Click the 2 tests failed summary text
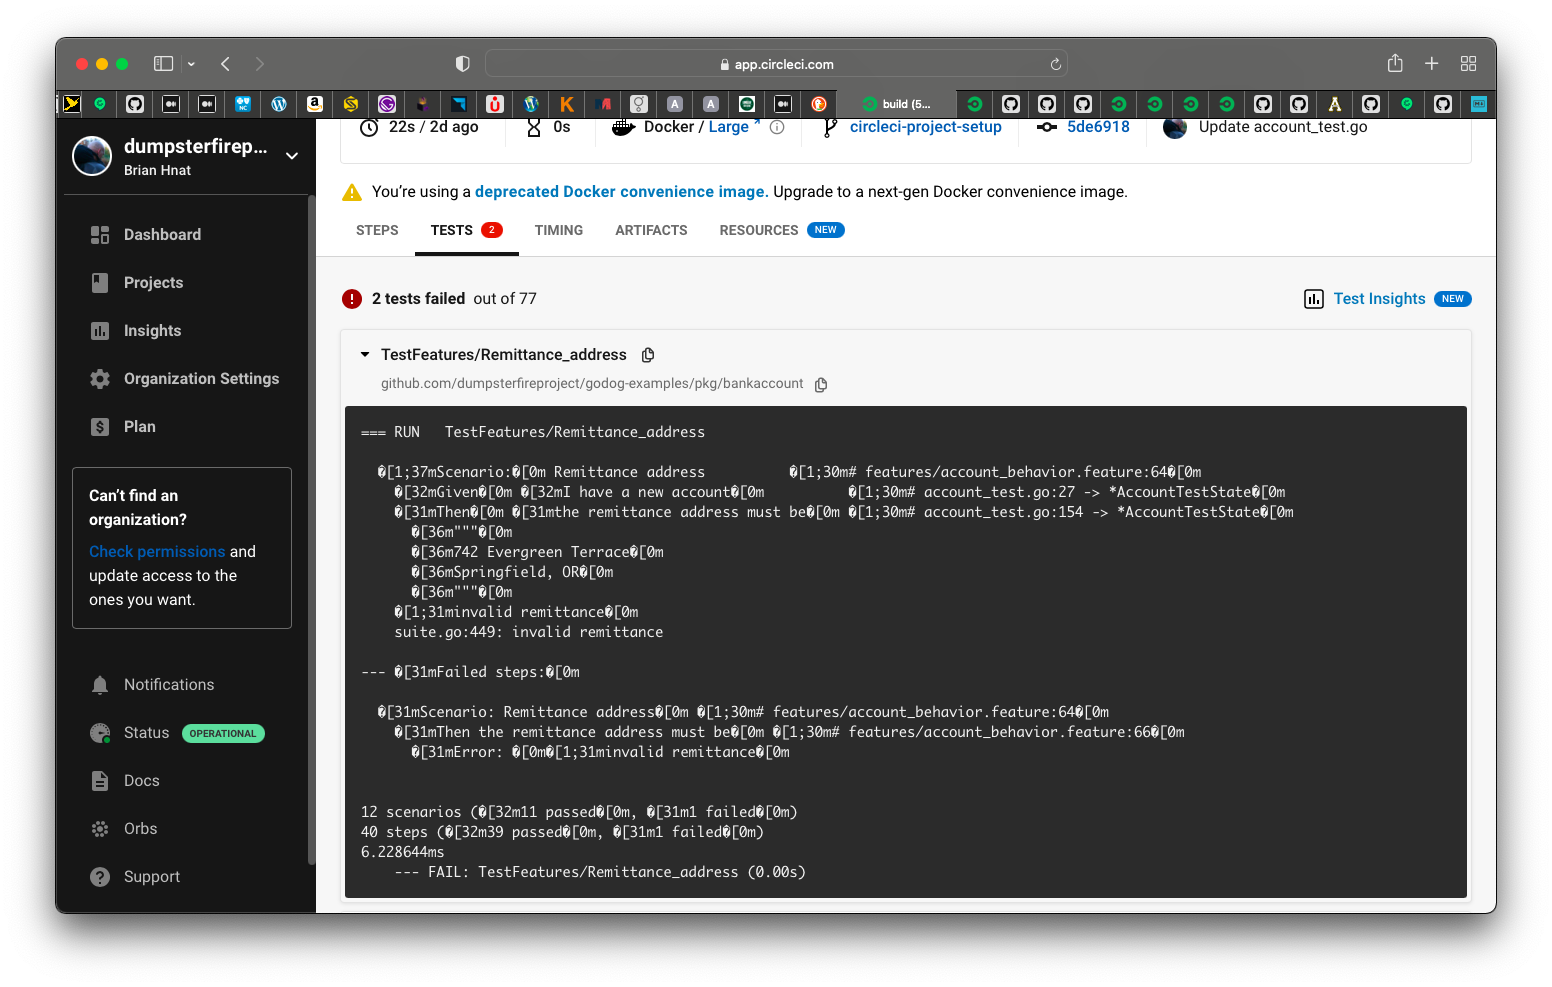Viewport: 1552px width, 987px height. [418, 299]
